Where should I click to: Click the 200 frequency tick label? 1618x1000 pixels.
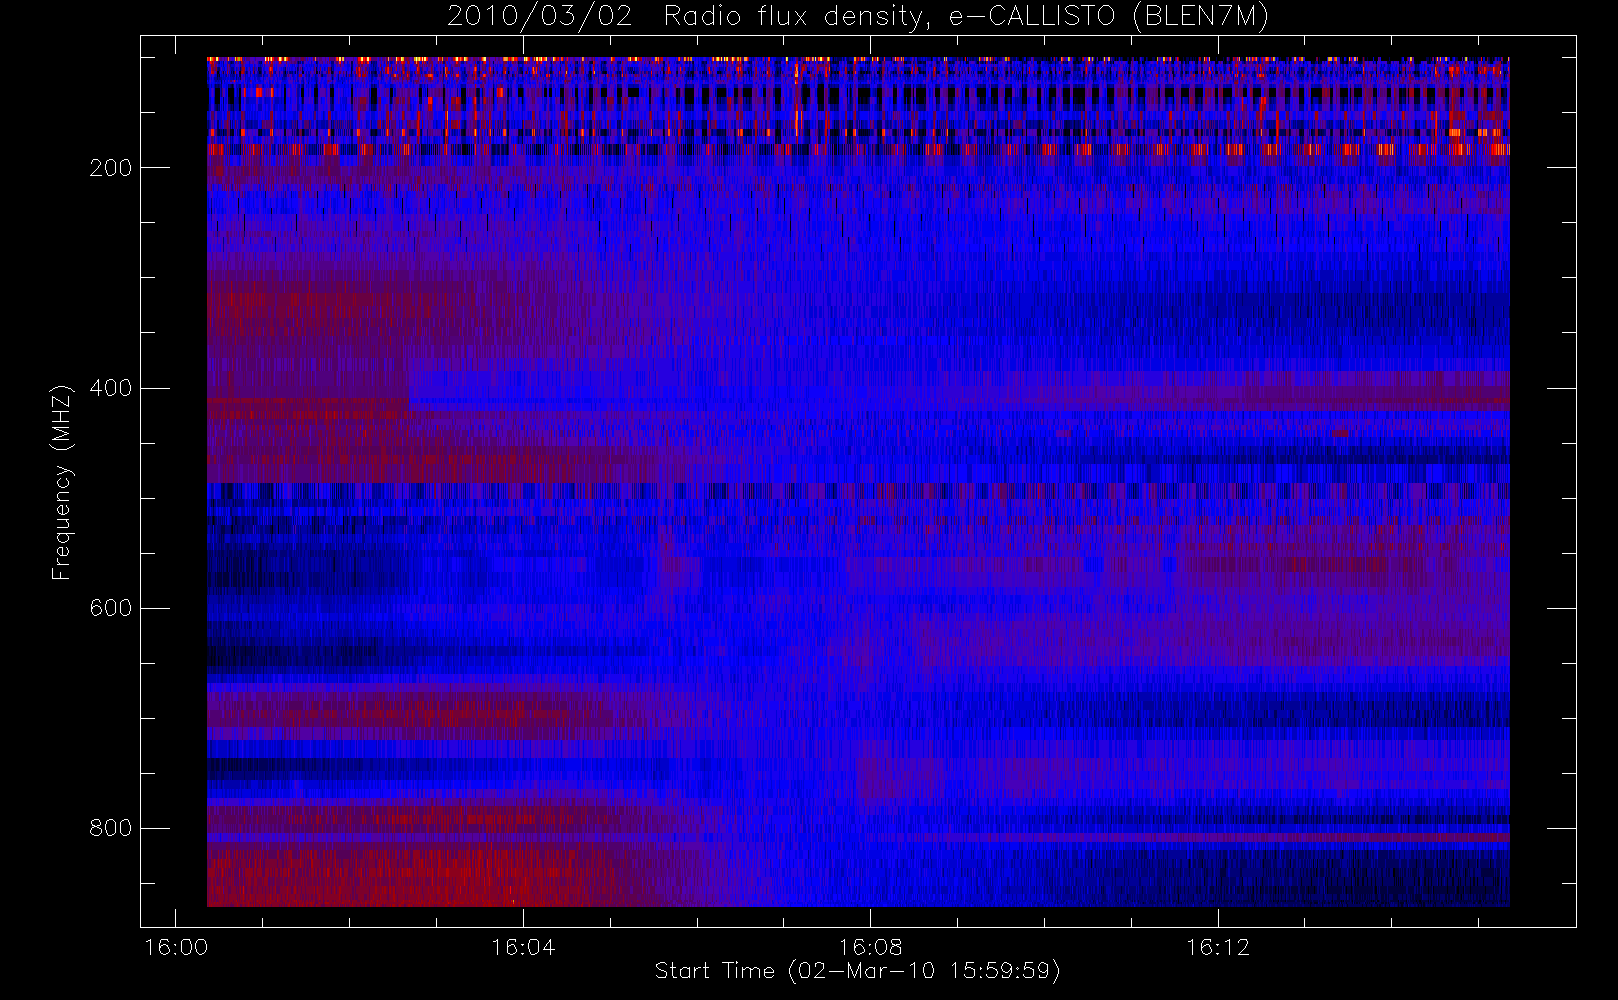point(110,168)
